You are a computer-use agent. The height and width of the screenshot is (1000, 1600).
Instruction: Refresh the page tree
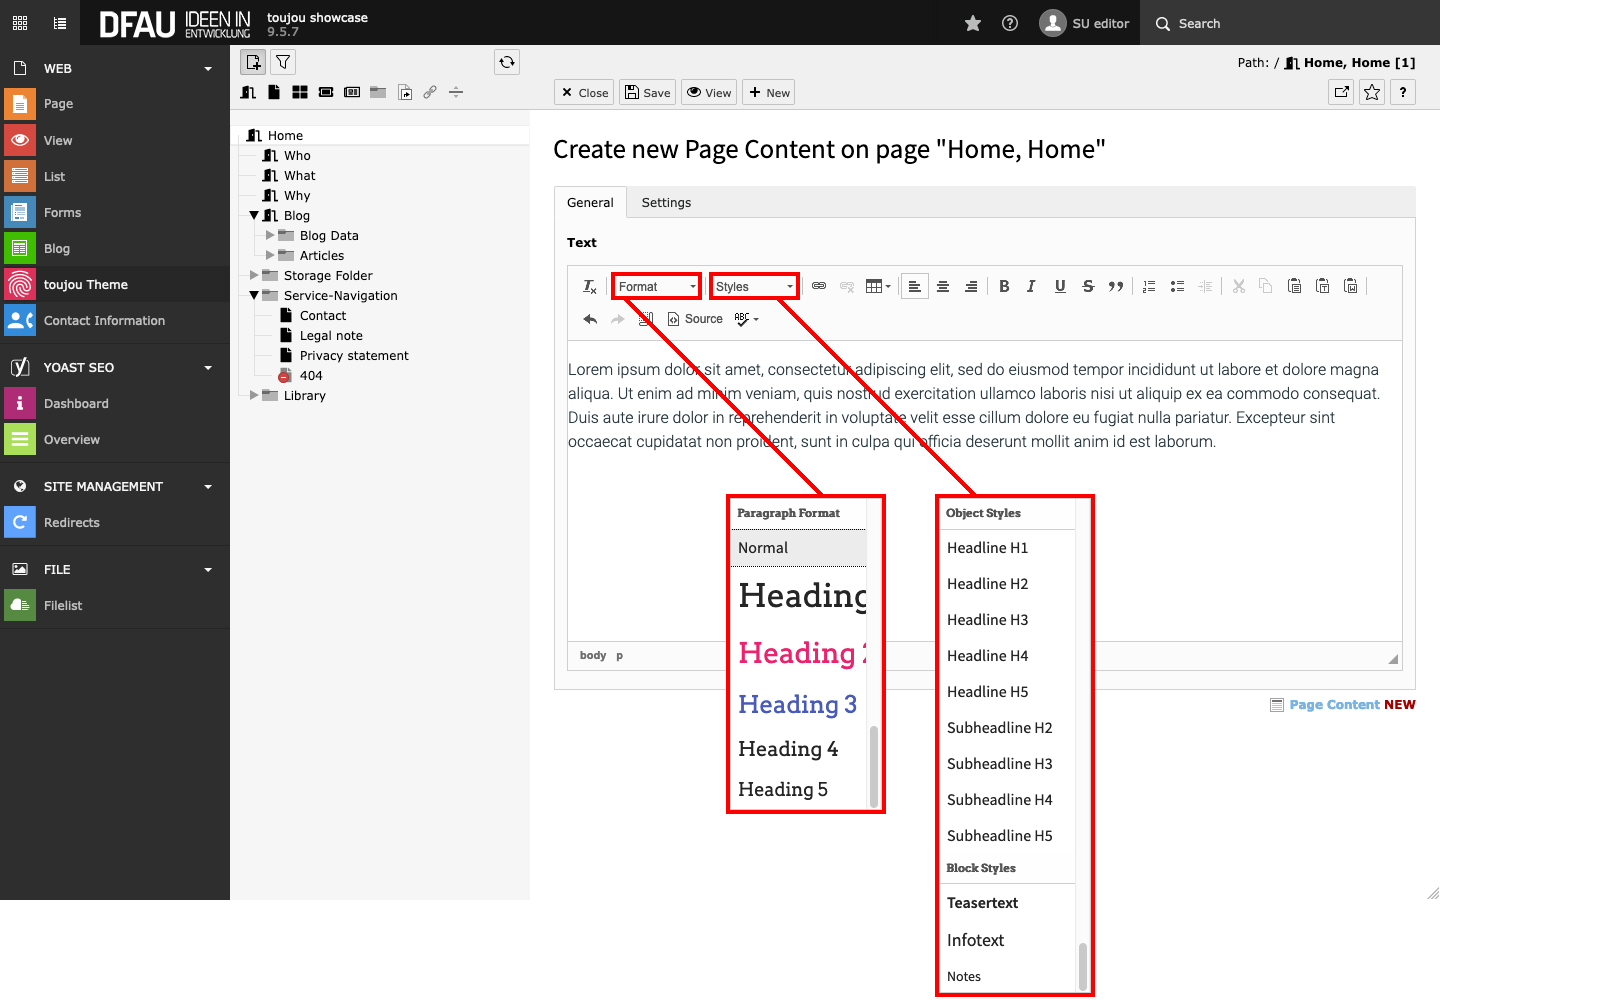point(507,62)
